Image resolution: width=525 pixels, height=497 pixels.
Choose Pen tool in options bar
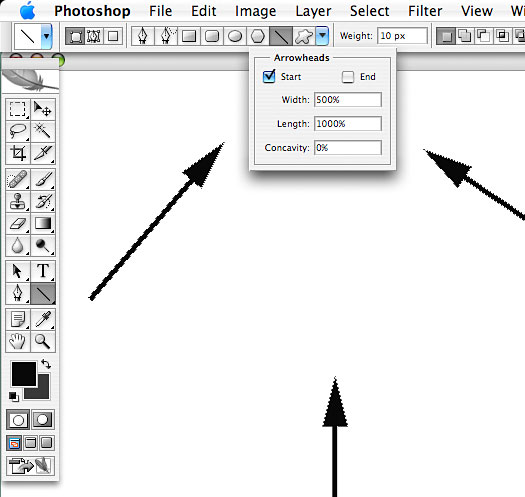click(x=143, y=36)
